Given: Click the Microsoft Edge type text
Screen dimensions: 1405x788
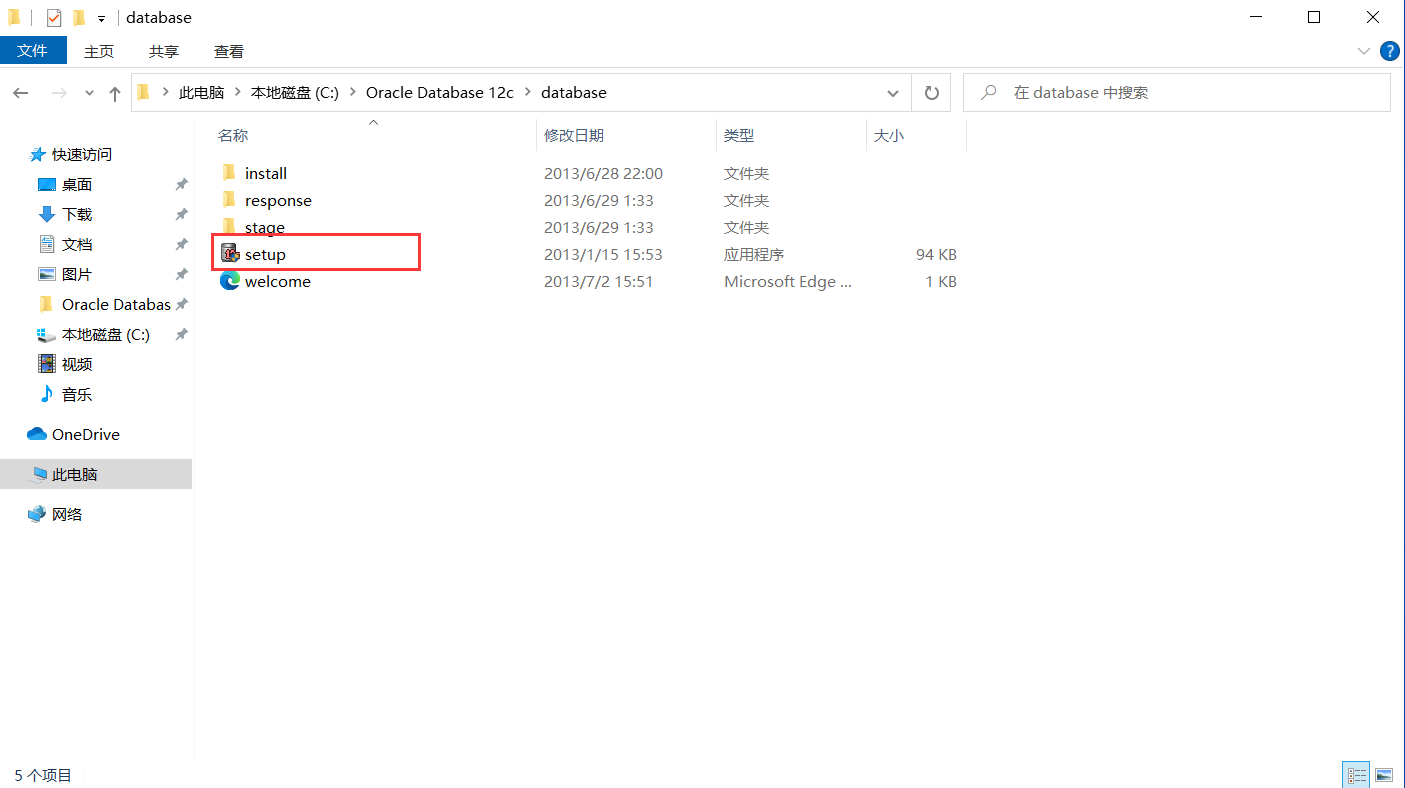Looking at the screenshot, I should [x=788, y=281].
